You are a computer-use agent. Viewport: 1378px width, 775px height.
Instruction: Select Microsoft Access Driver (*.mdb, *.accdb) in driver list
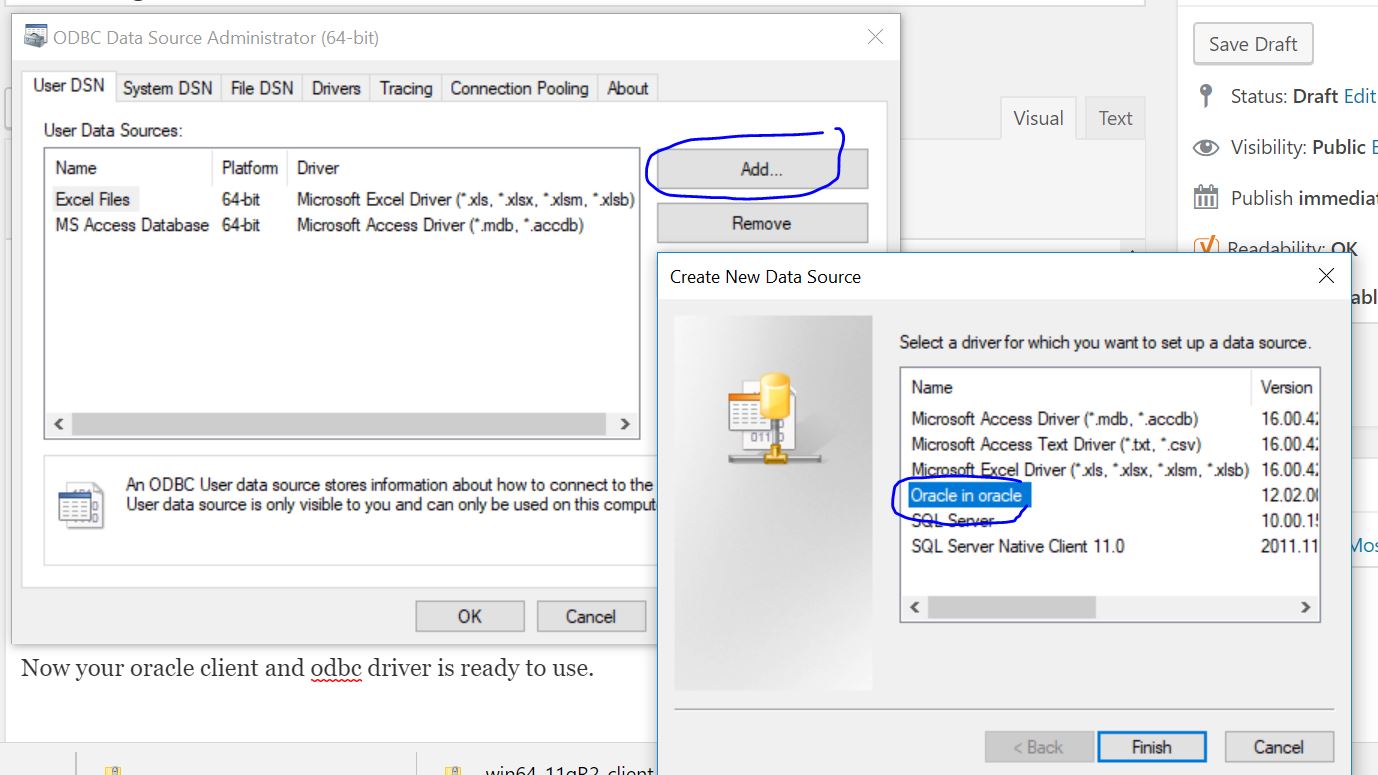point(1054,419)
